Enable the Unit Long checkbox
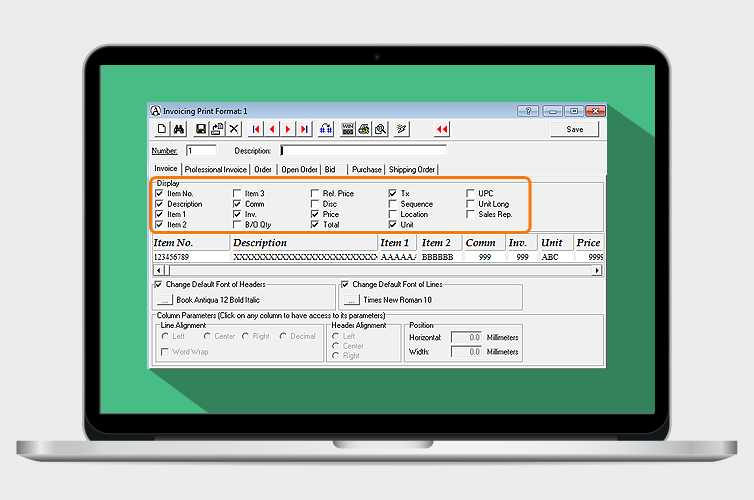This screenshot has height=500, width=754. click(x=471, y=204)
